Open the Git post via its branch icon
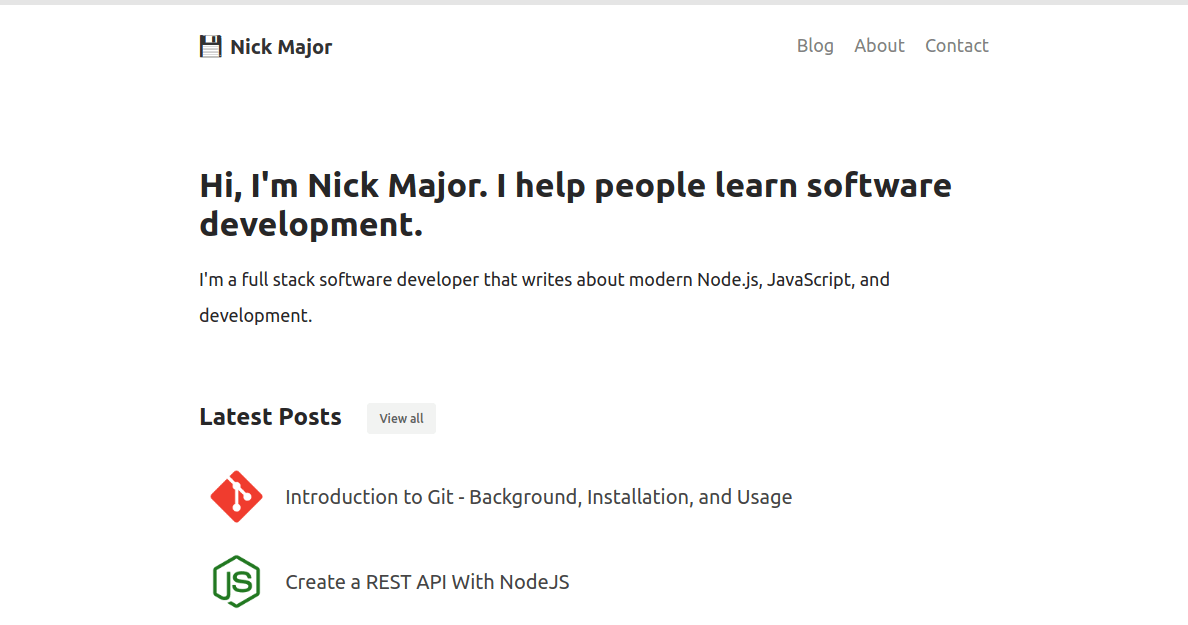The height and width of the screenshot is (625, 1188). tap(236, 496)
